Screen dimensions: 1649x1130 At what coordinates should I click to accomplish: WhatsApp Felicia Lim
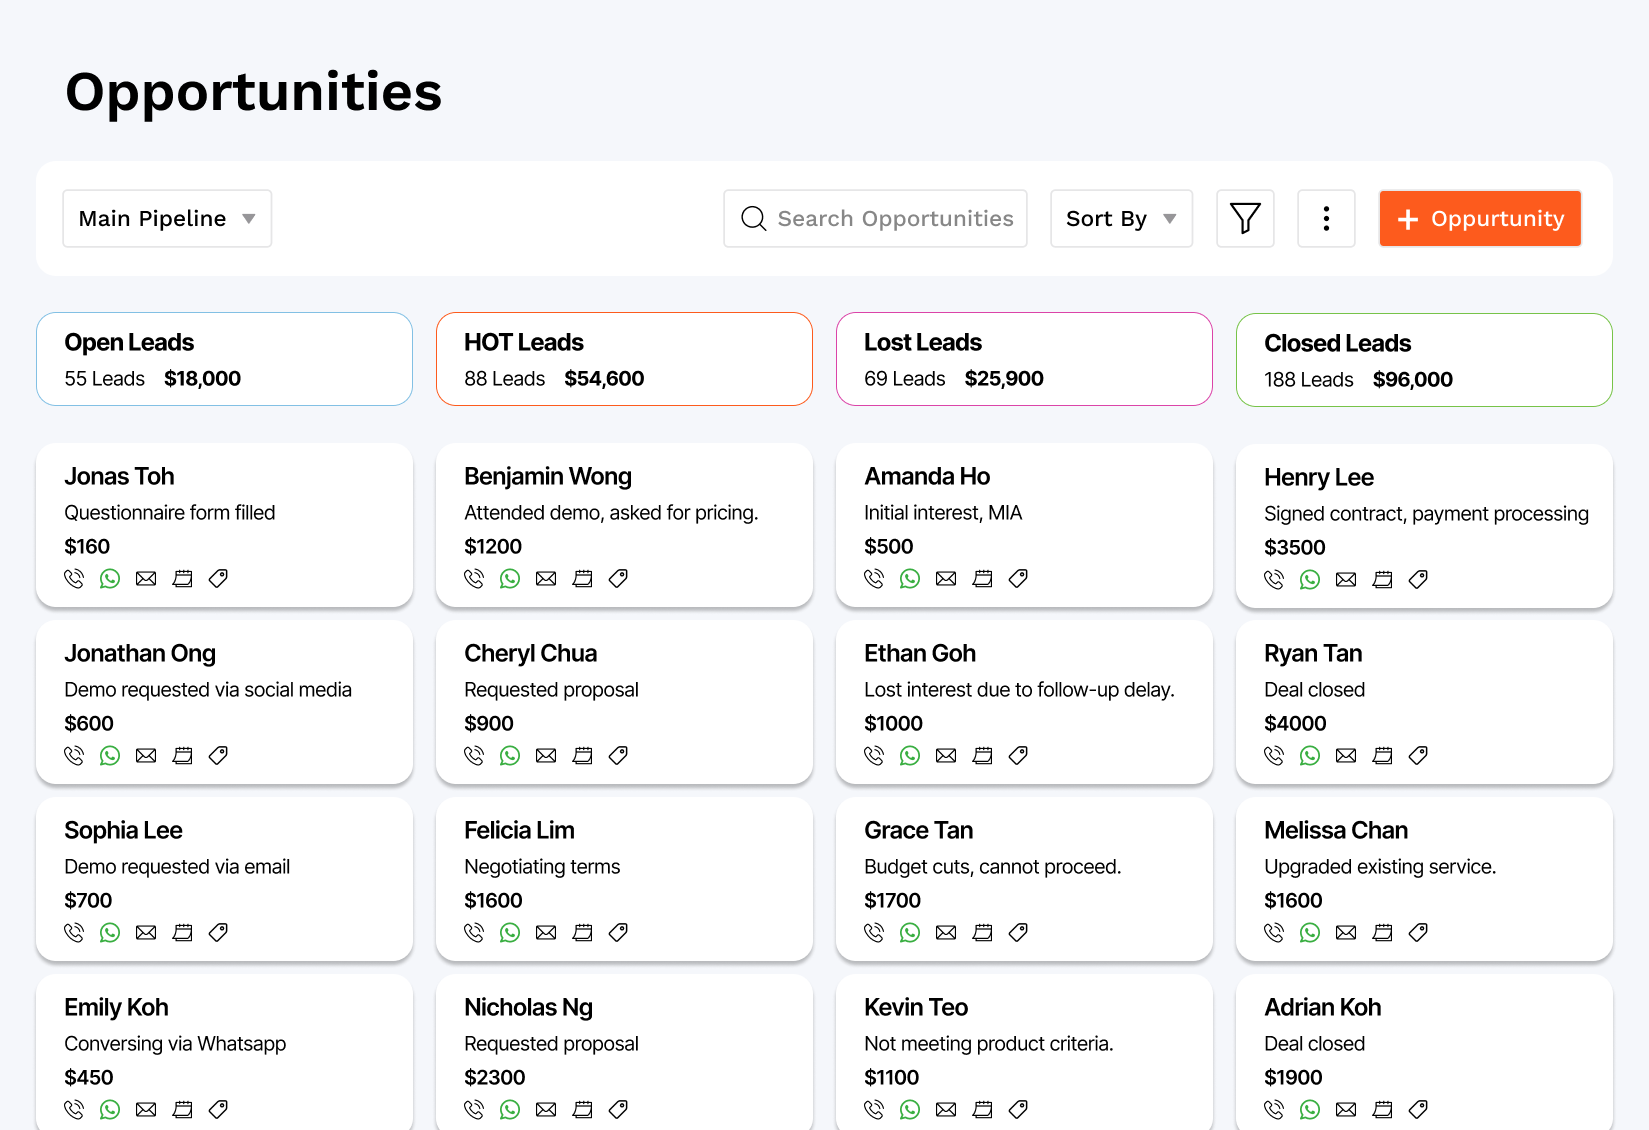click(510, 932)
